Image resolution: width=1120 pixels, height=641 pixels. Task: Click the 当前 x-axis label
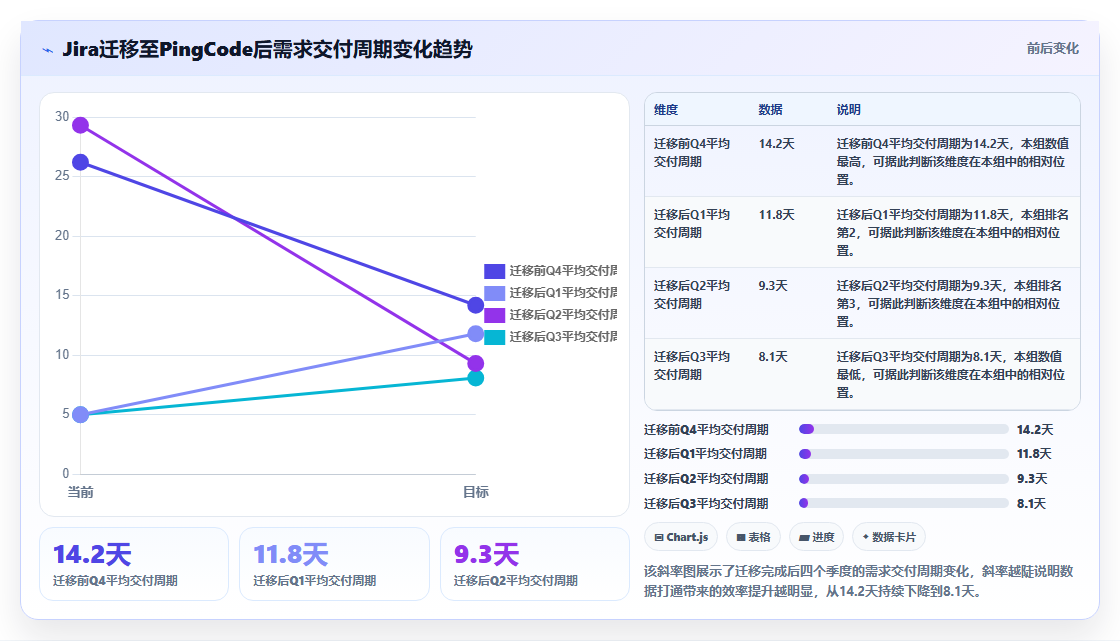point(81,492)
